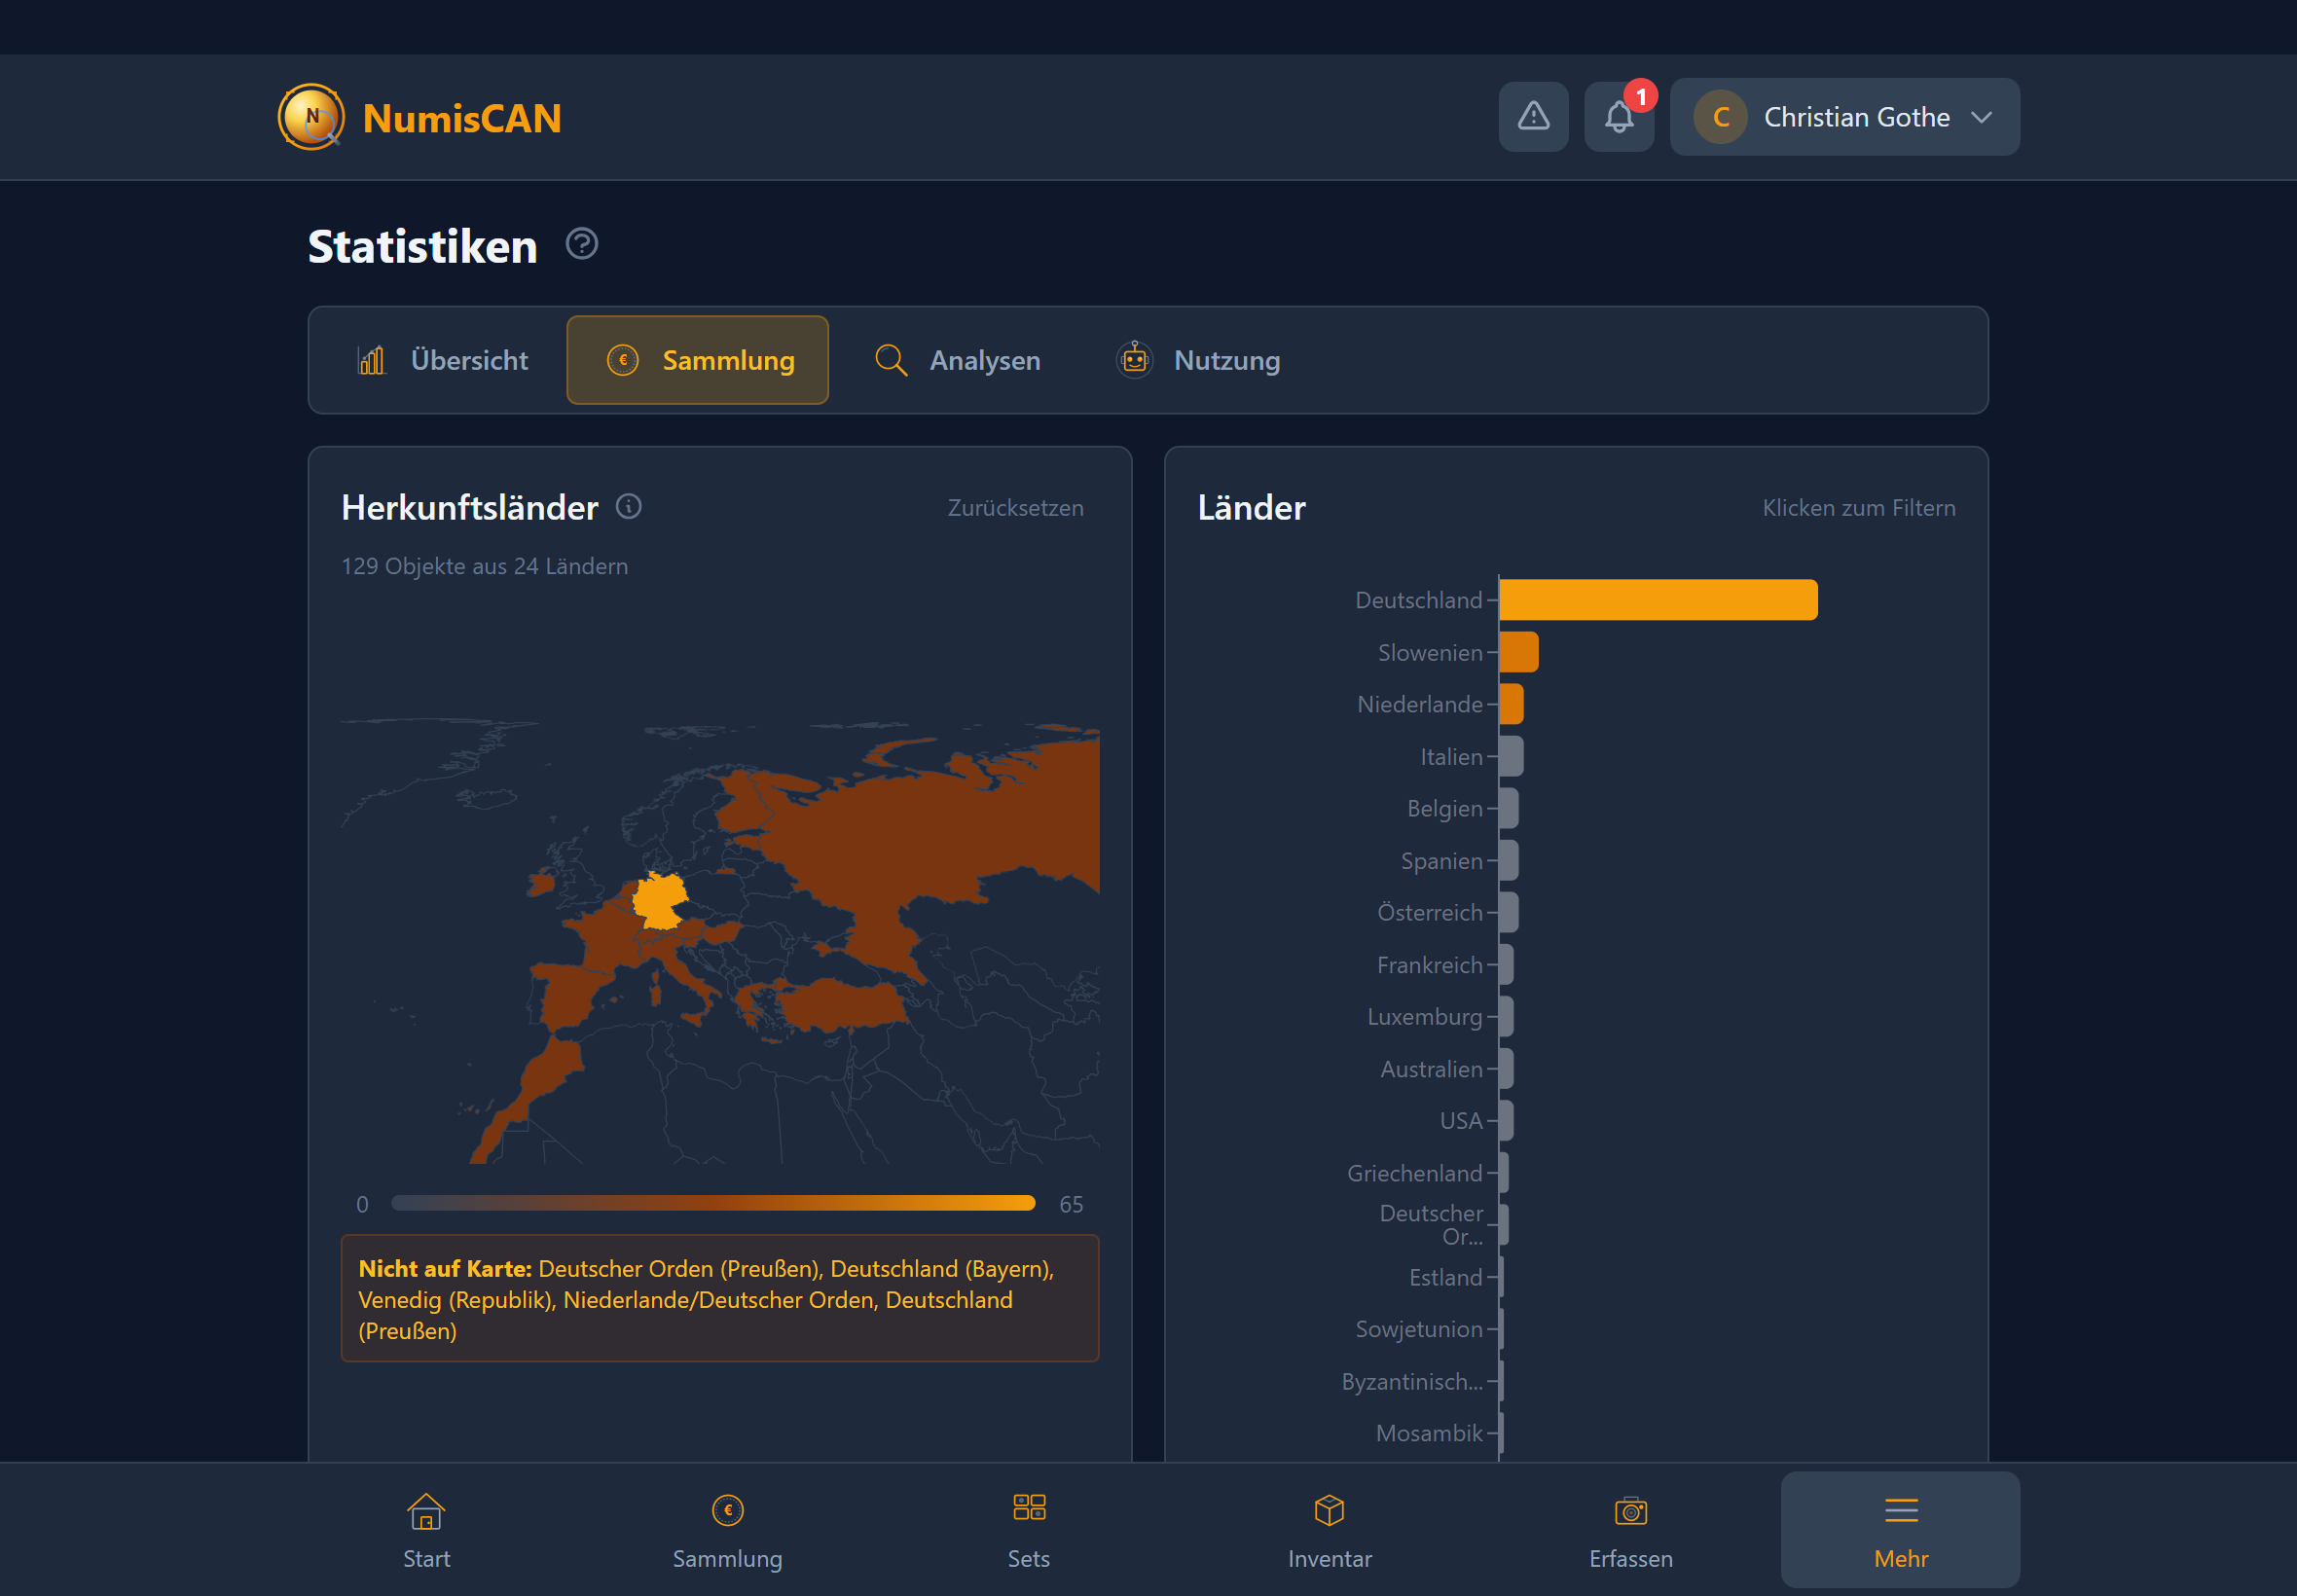
Task: Switch to the Analysen tab
Action: click(957, 360)
